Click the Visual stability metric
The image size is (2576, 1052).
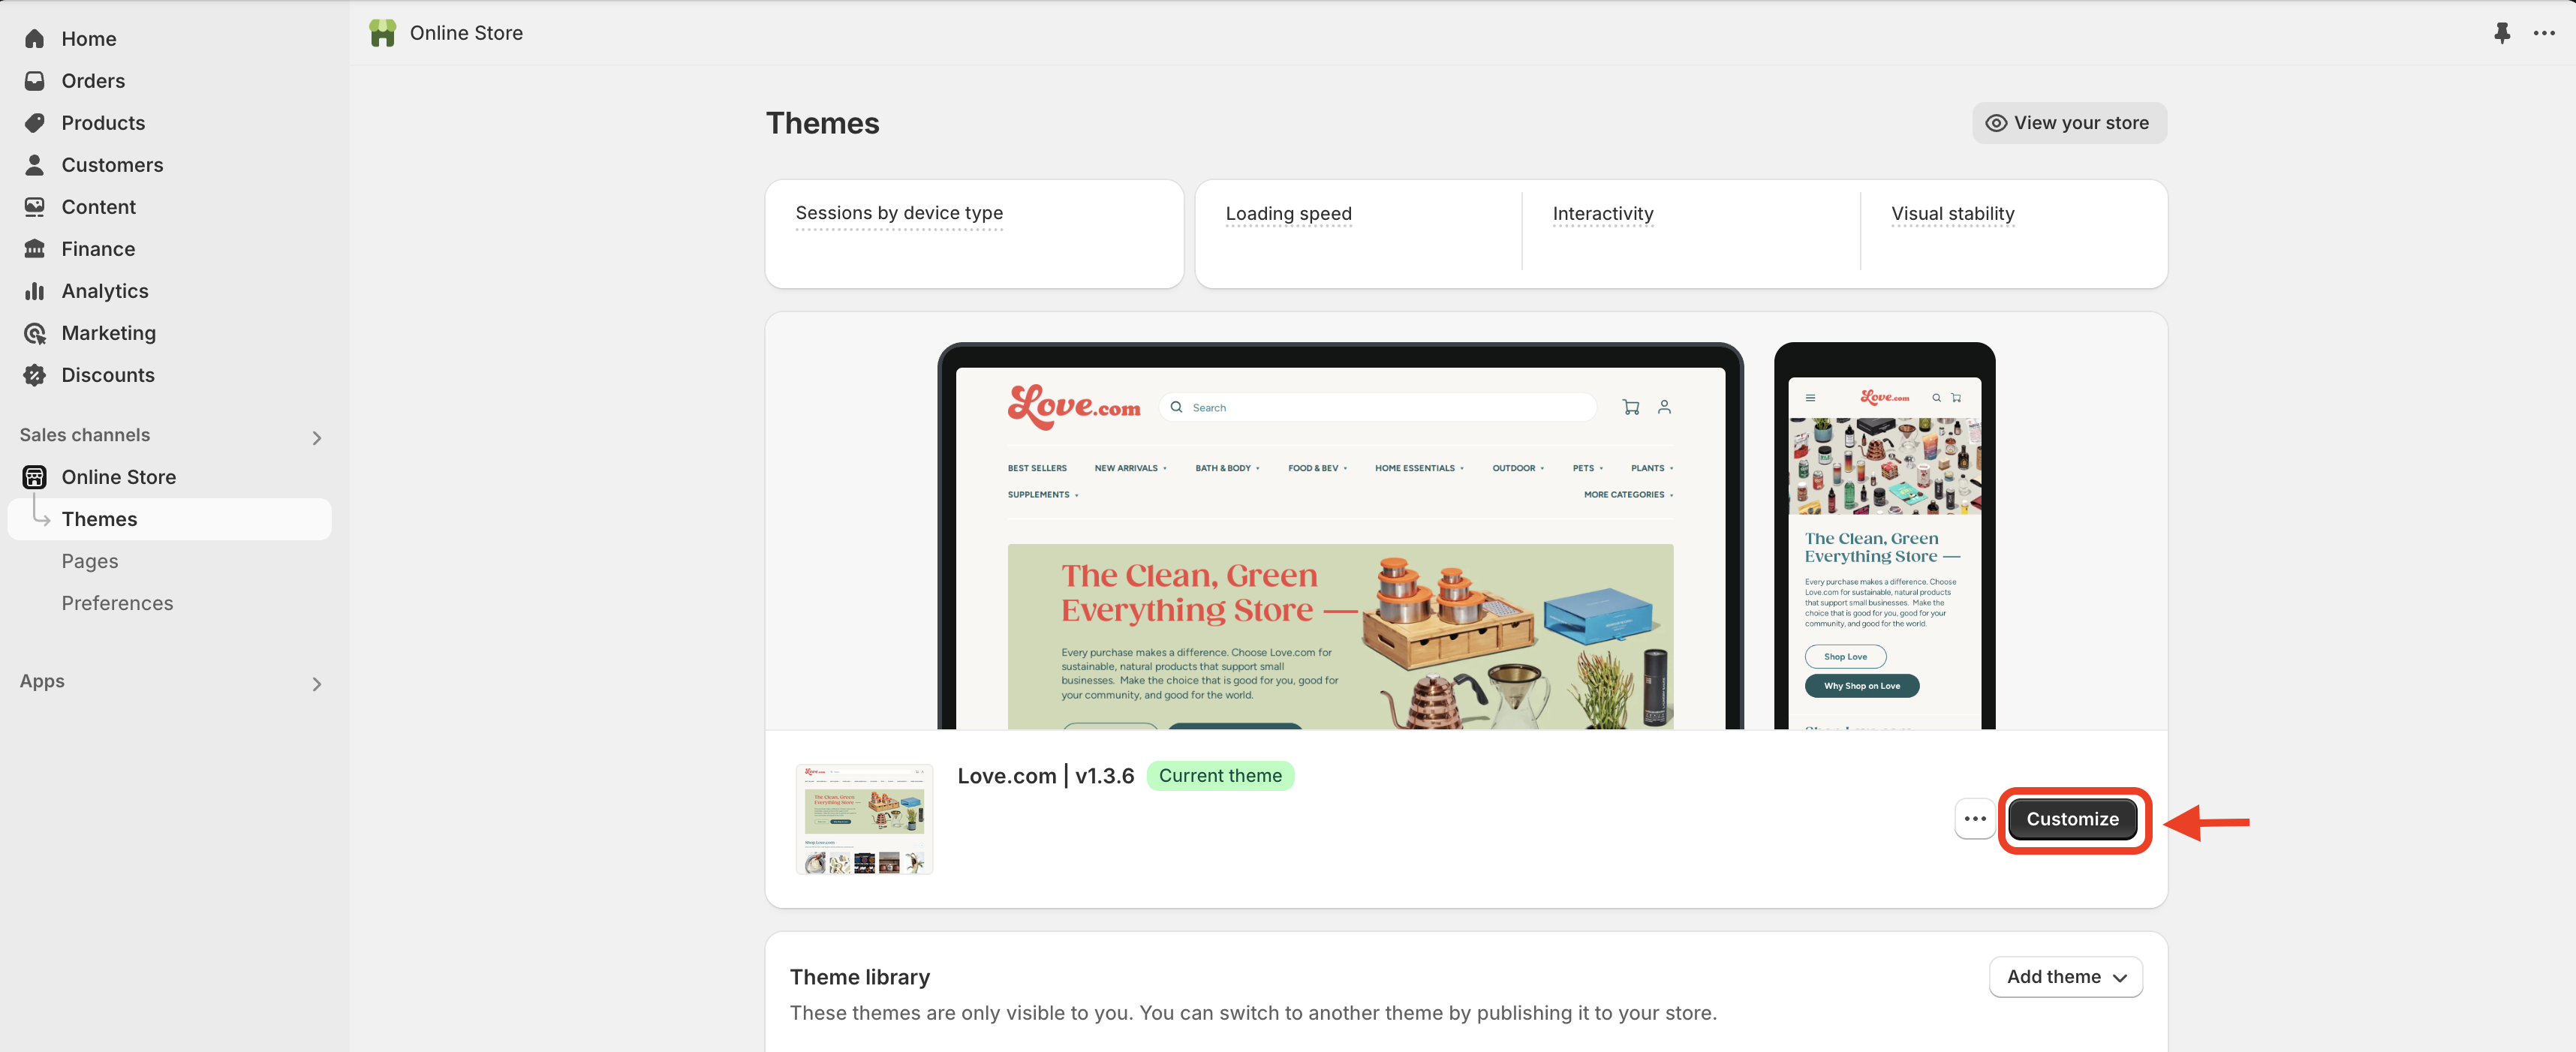(1952, 214)
